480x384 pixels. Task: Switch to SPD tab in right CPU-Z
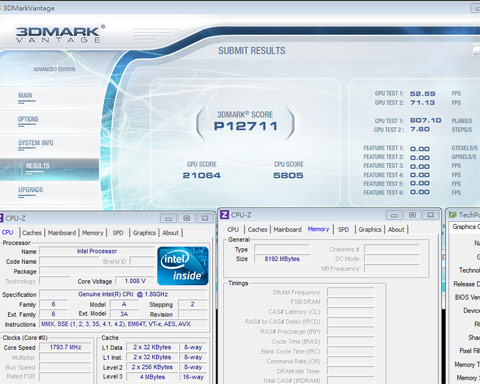click(344, 230)
